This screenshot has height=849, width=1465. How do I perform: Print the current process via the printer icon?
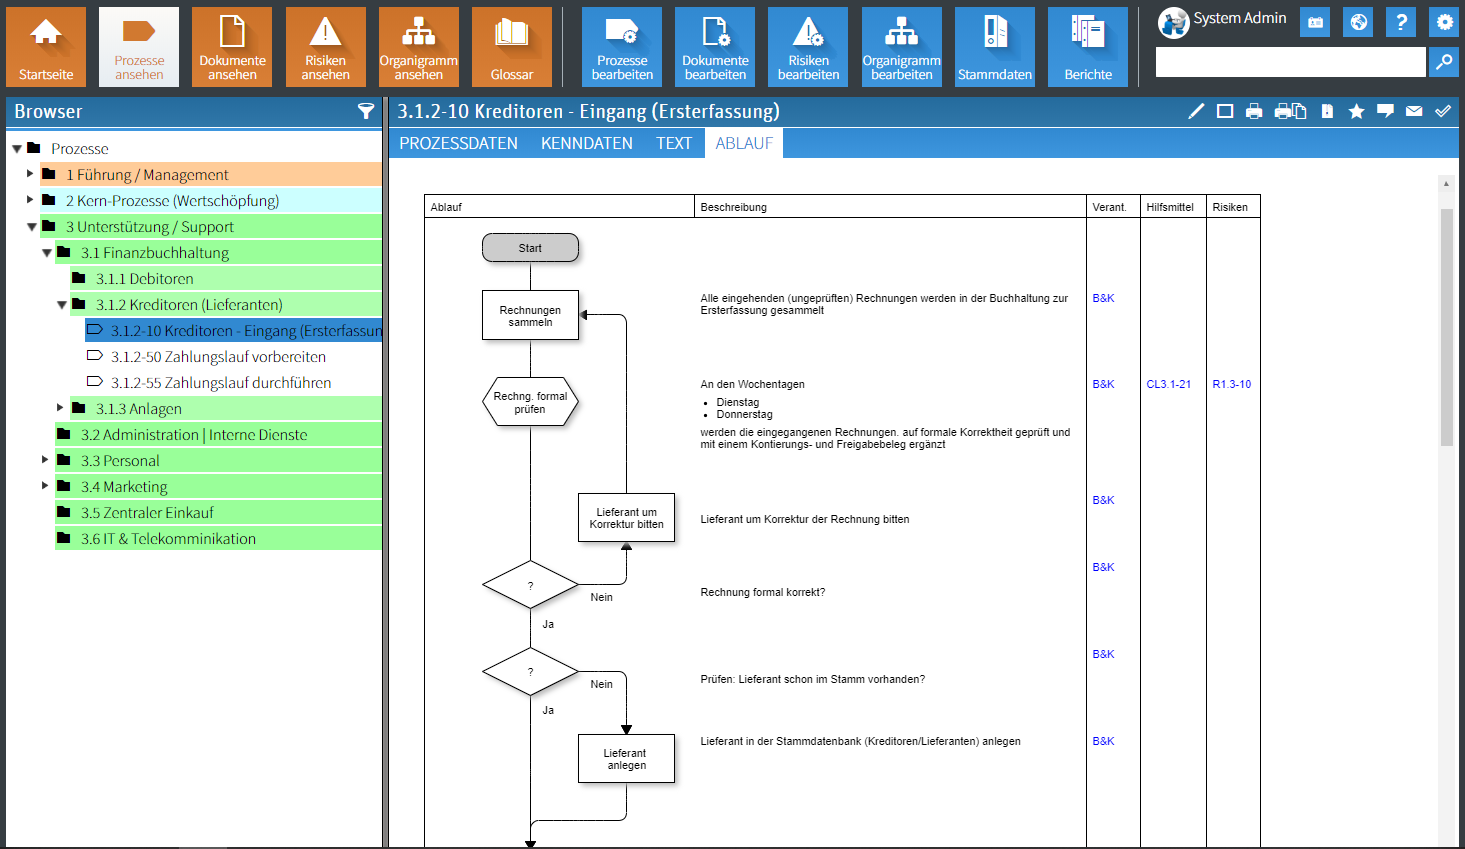[1254, 111]
